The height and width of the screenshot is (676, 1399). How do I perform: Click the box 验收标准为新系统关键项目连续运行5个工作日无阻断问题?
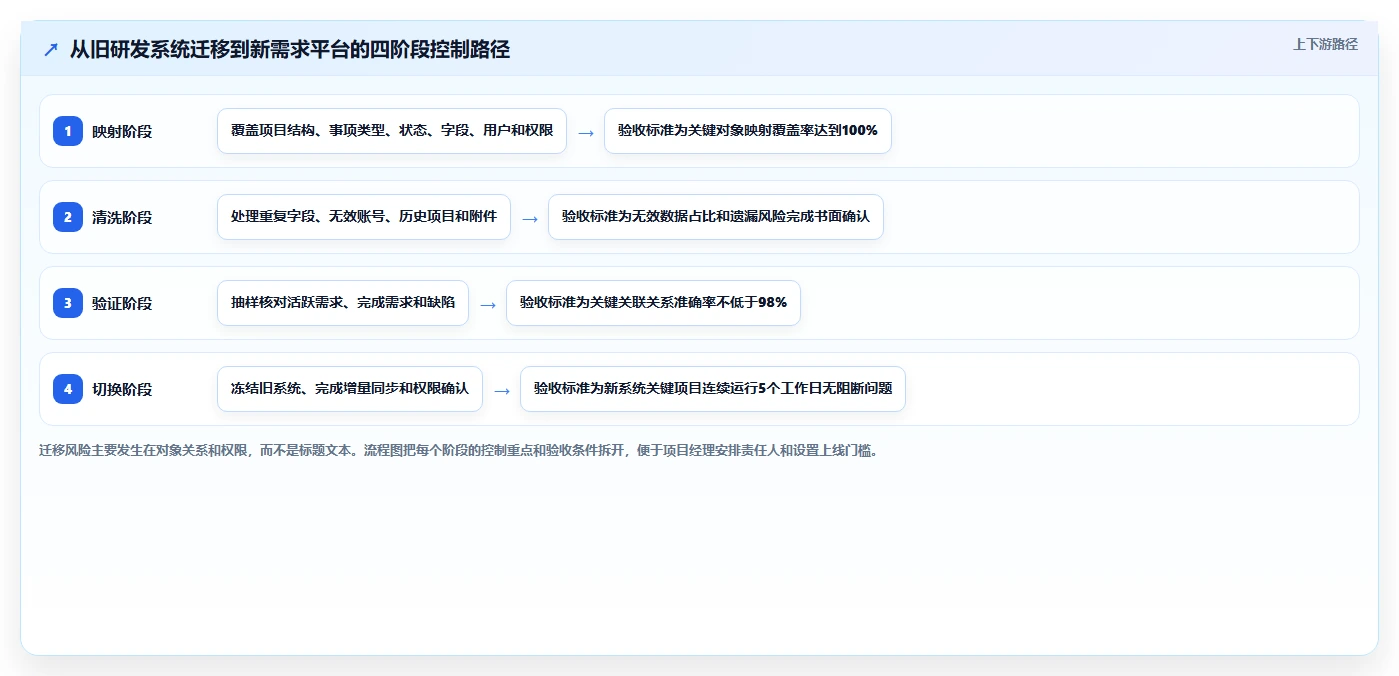click(713, 389)
